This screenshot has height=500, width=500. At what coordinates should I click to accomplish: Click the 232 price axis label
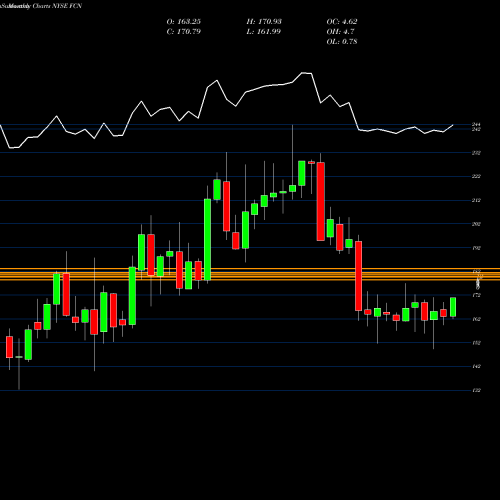point(476,153)
